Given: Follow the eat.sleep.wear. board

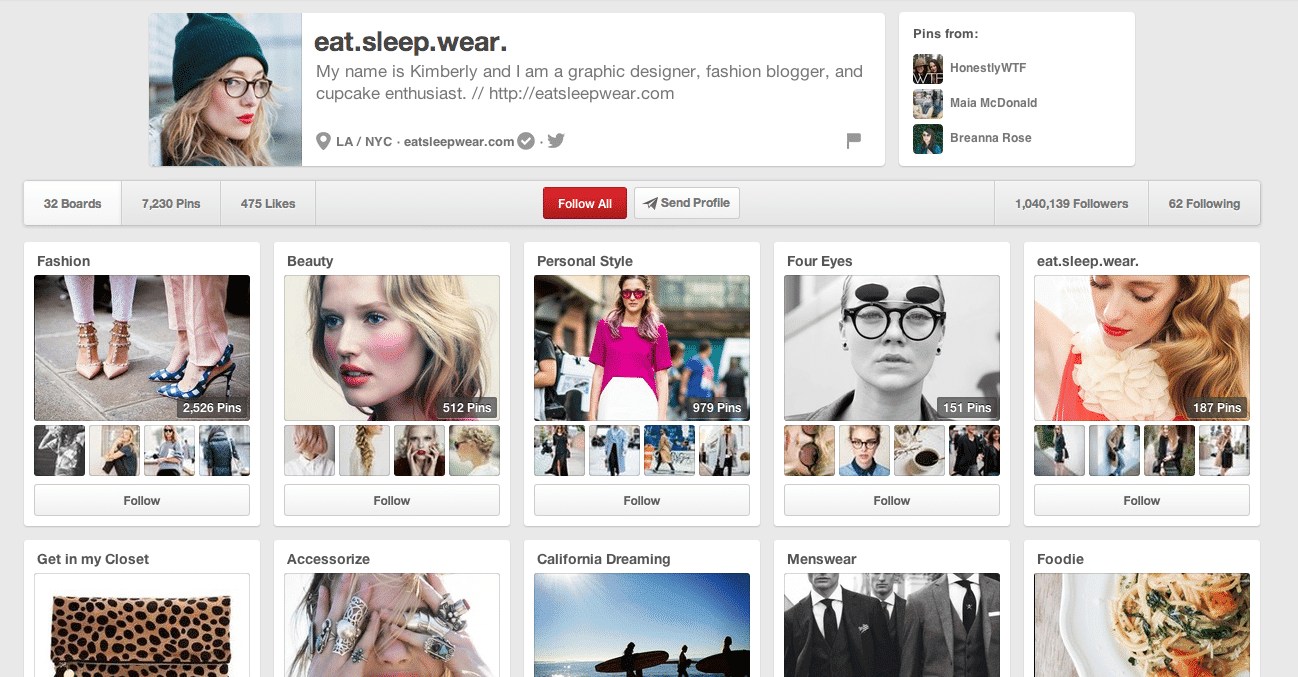Looking at the screenshot, I should tap(1142, 500).
